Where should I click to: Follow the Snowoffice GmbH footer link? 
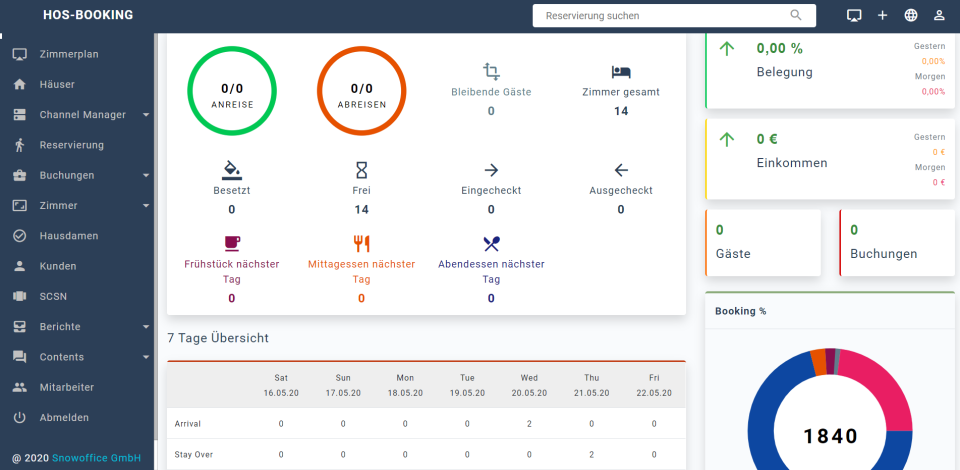[96, 458]
